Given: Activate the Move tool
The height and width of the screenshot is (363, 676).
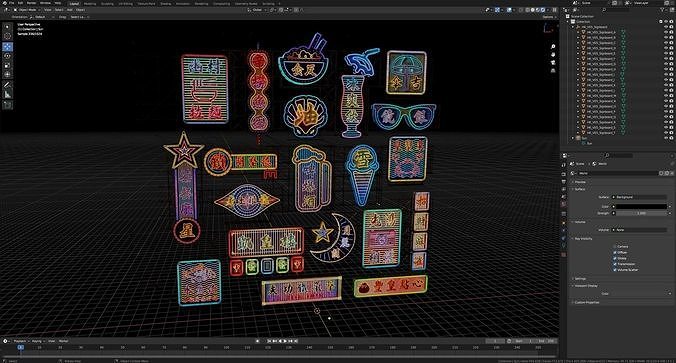Looking at the screenshot, I should [8, 47].
